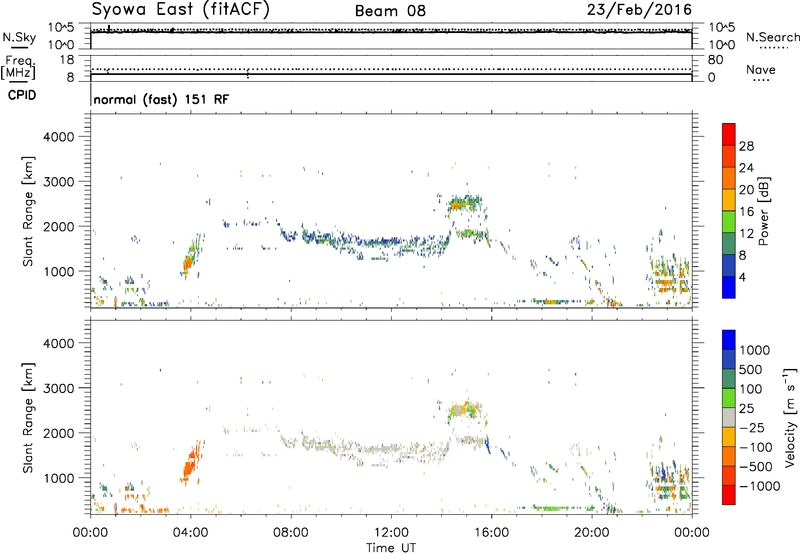Click the "24" Power scale value
Screen dimensions: 800x554
tap(746, 168)
